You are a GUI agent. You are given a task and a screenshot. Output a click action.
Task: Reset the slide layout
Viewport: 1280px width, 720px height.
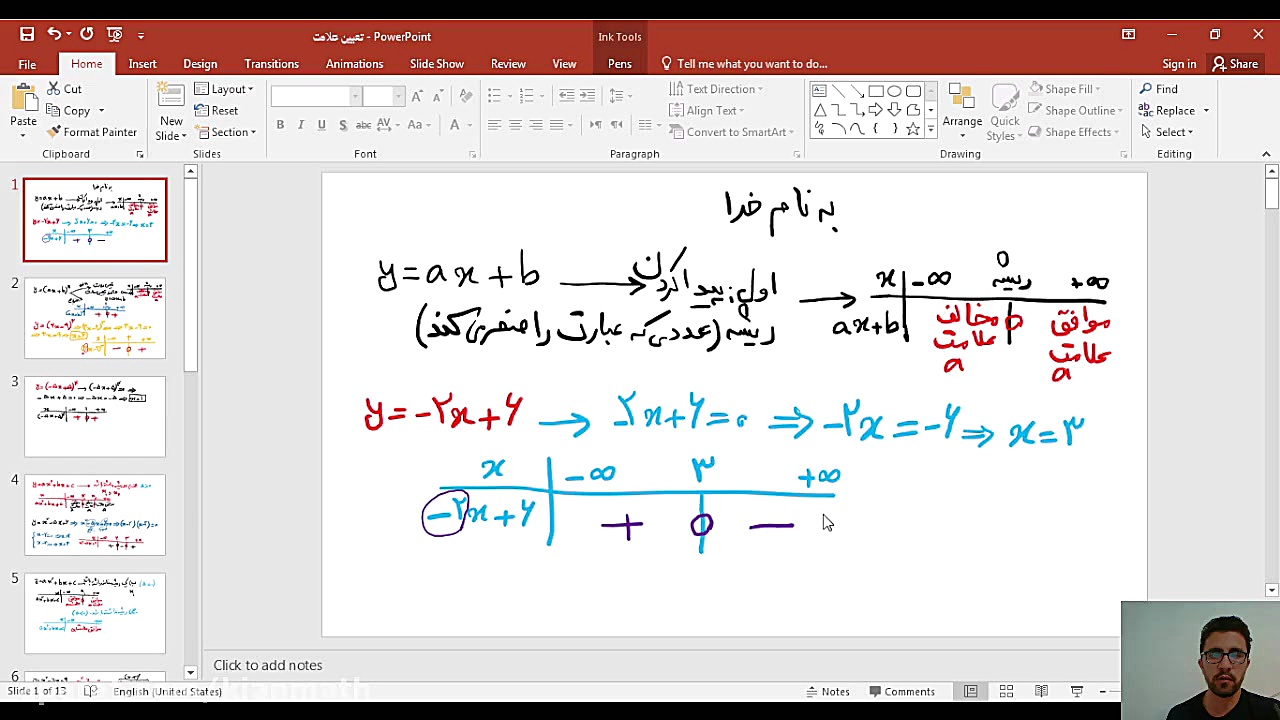[216, 111]
